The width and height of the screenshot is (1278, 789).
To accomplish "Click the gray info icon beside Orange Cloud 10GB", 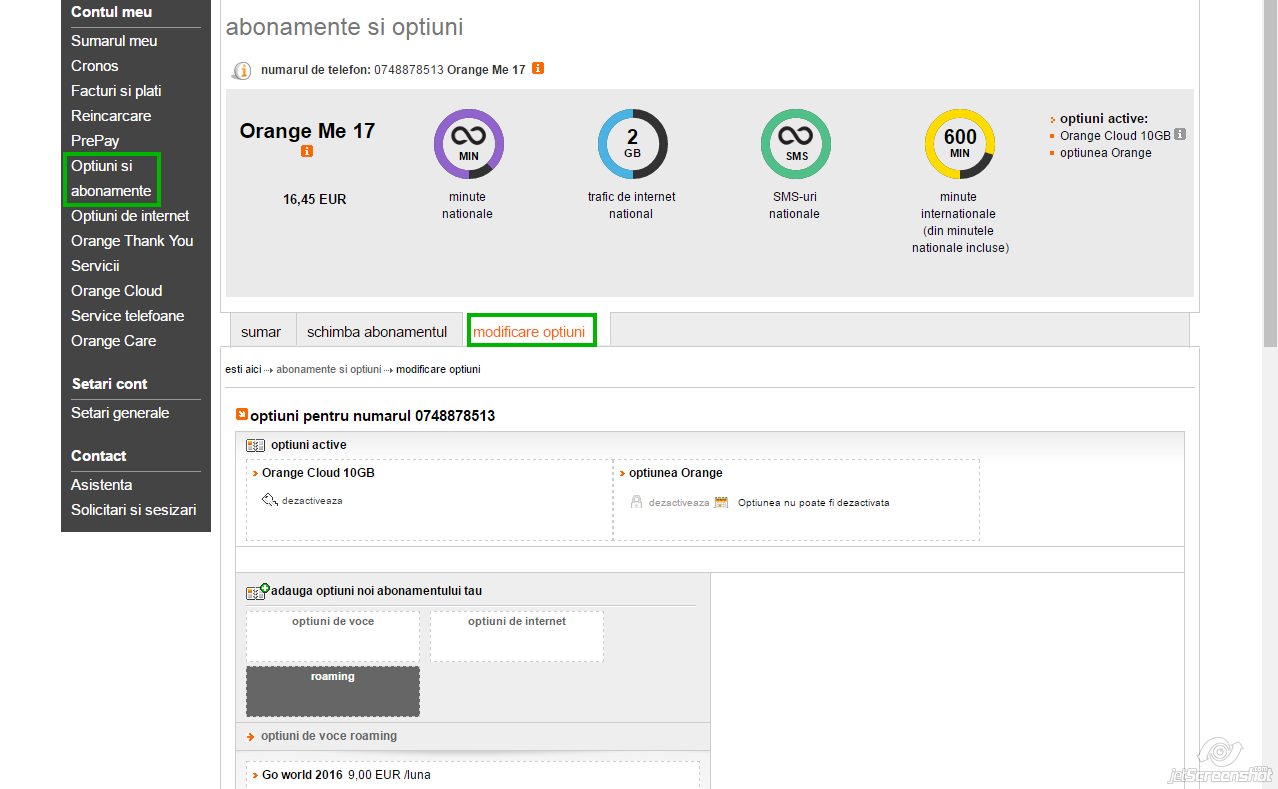I will click(x=1180, y=135).
